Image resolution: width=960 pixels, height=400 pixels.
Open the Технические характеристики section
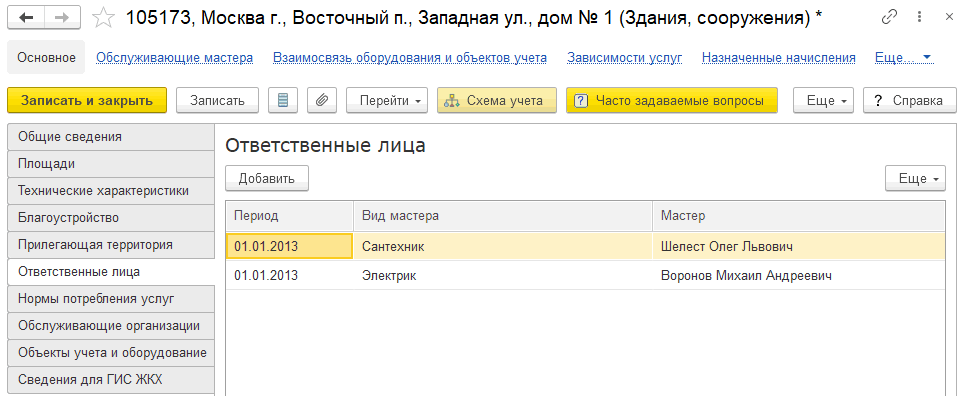point(111,191)
